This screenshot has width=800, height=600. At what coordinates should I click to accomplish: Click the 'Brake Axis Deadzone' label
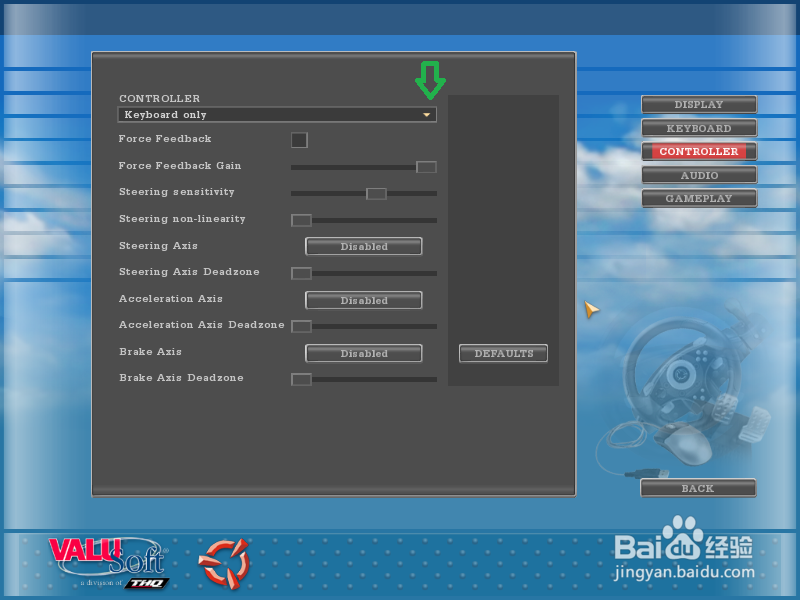pyautogui.click(x=181, y=378)
